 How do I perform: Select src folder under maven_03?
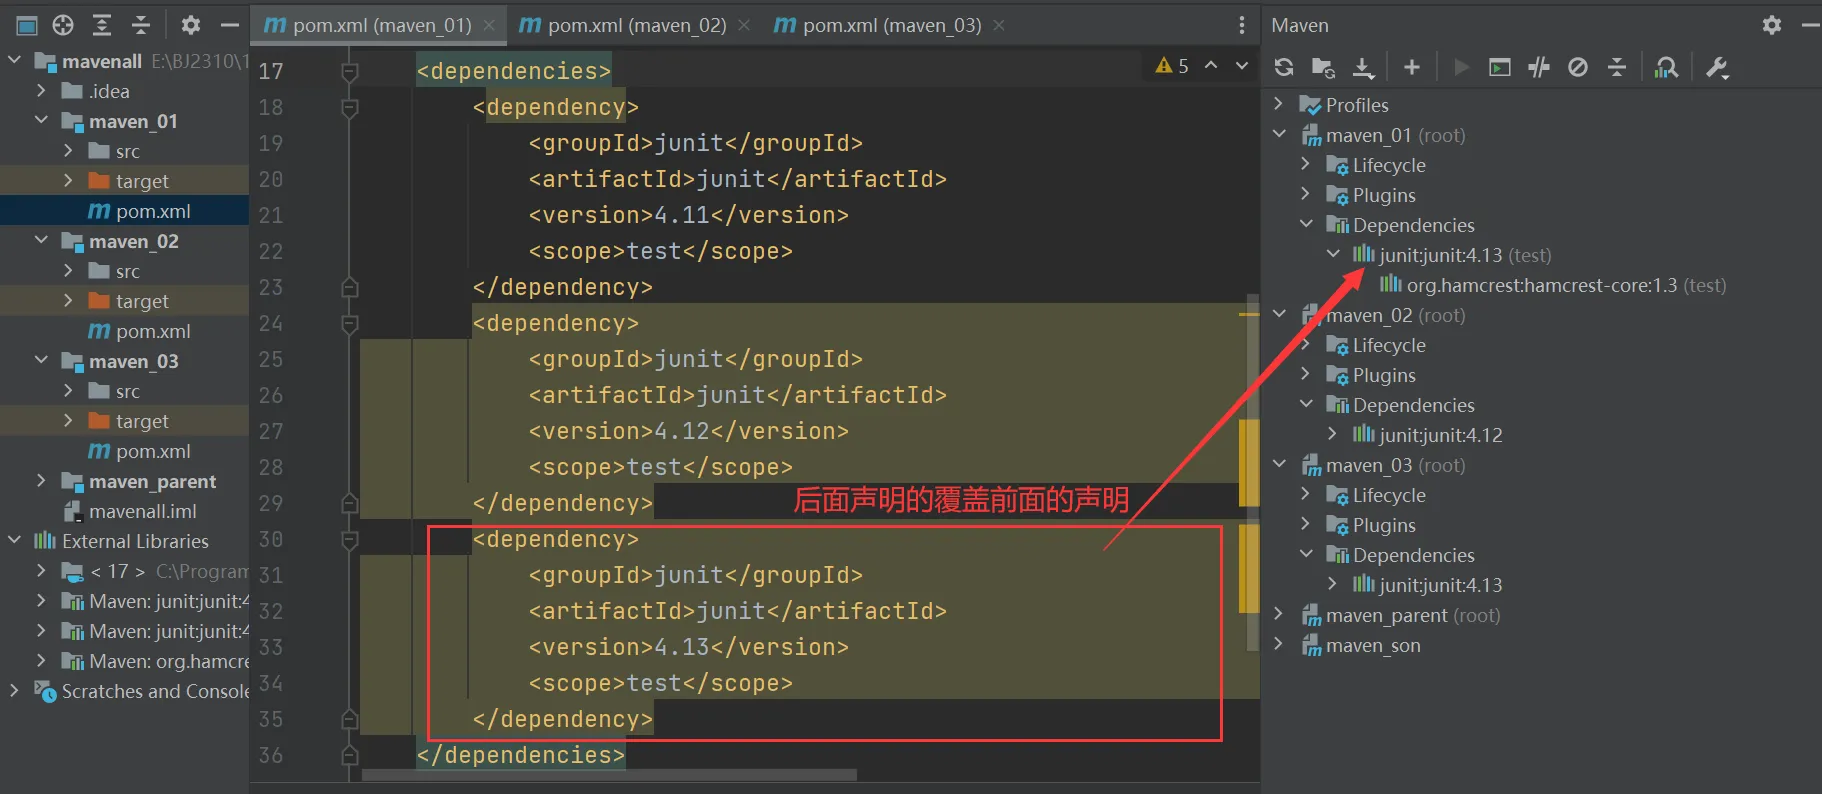coord(114,391)
